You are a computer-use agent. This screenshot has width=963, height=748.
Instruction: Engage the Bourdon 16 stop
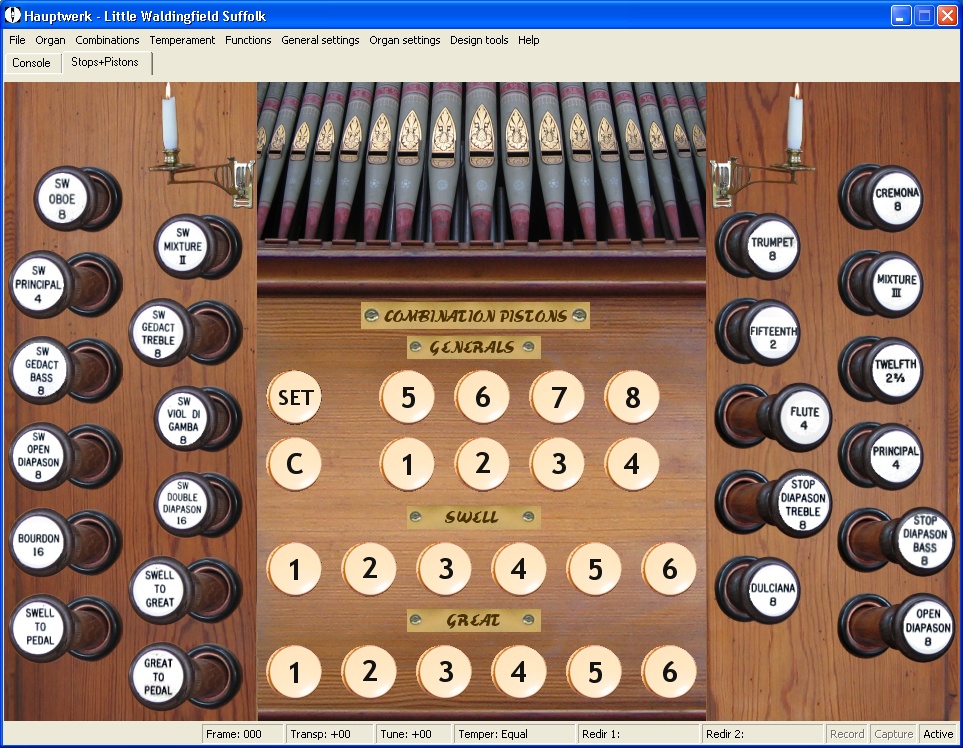coord(39,545)
